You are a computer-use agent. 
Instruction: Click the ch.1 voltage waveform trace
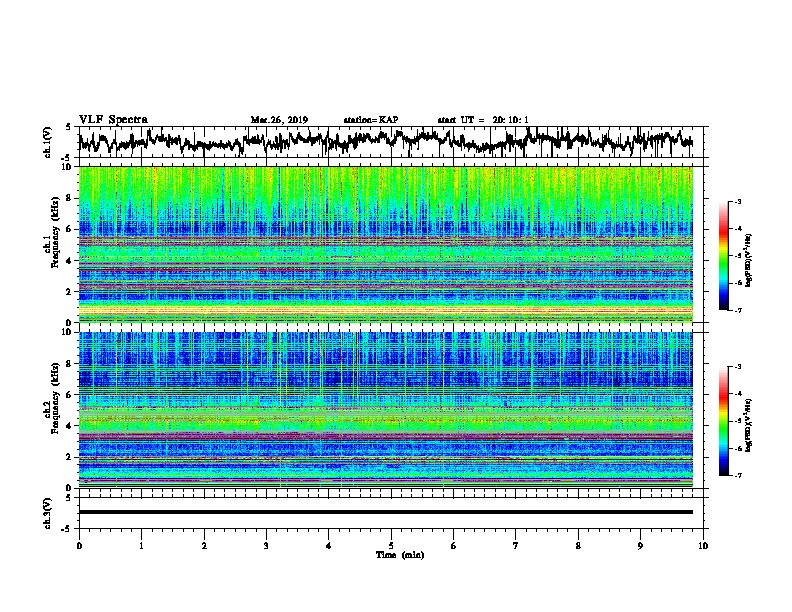point(385,141)
